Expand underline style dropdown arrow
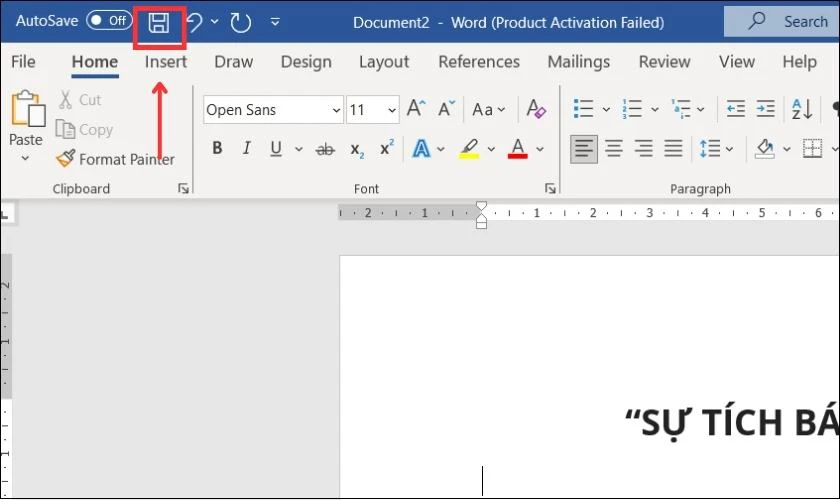 (x=299, y=150)
